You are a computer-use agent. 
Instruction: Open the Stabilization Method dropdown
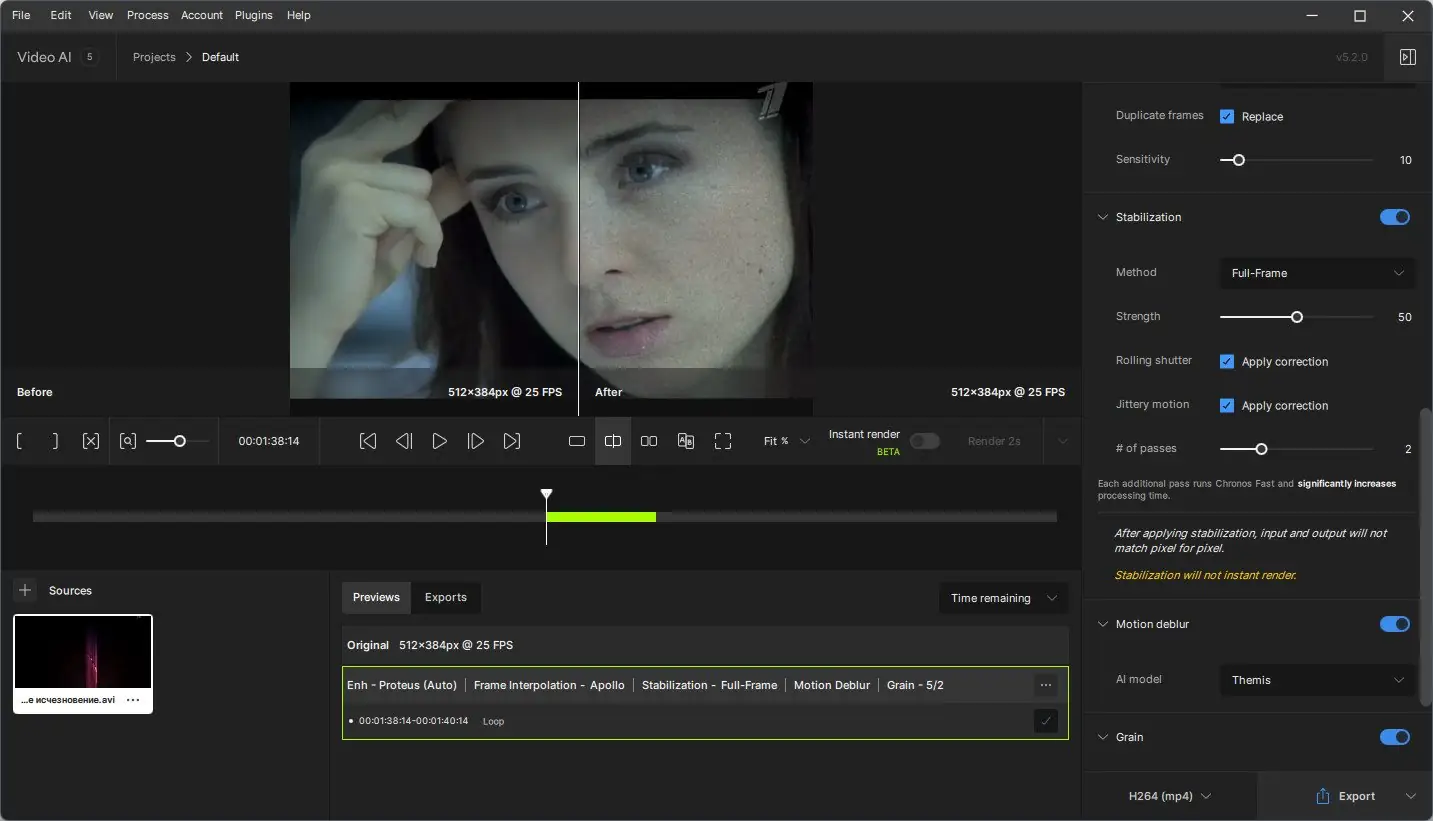click(x=1317, y=273)
